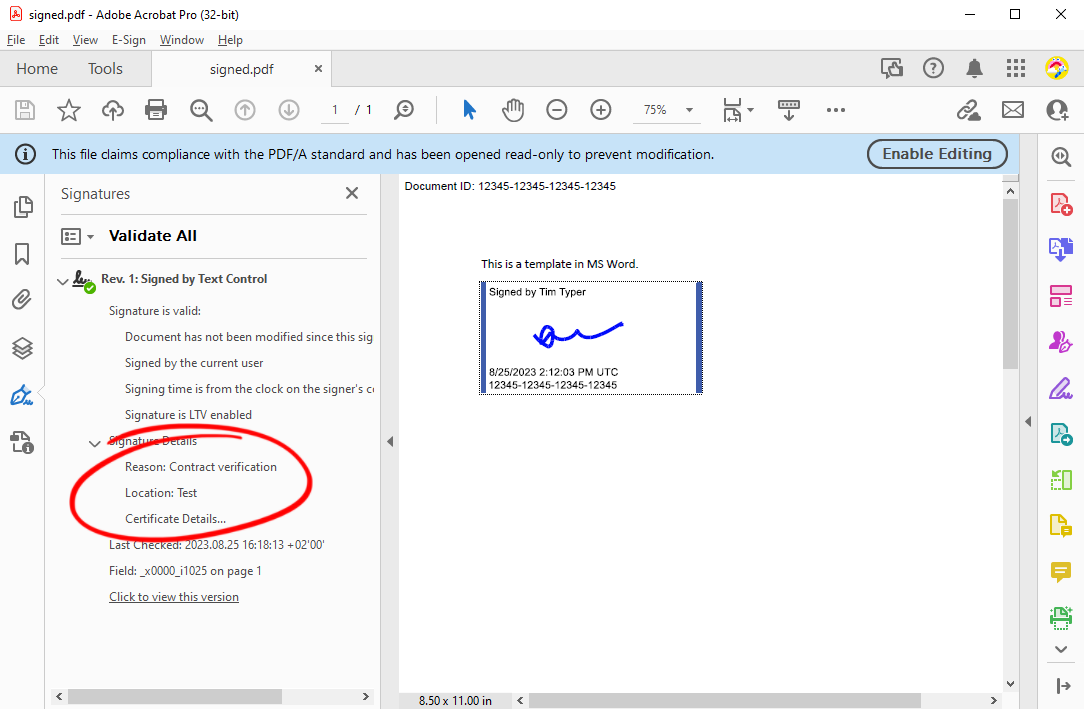The image size is (1084, 709).
Task: Zoom in with plus button
Action: pyautogui.click(x=601, y=110)
